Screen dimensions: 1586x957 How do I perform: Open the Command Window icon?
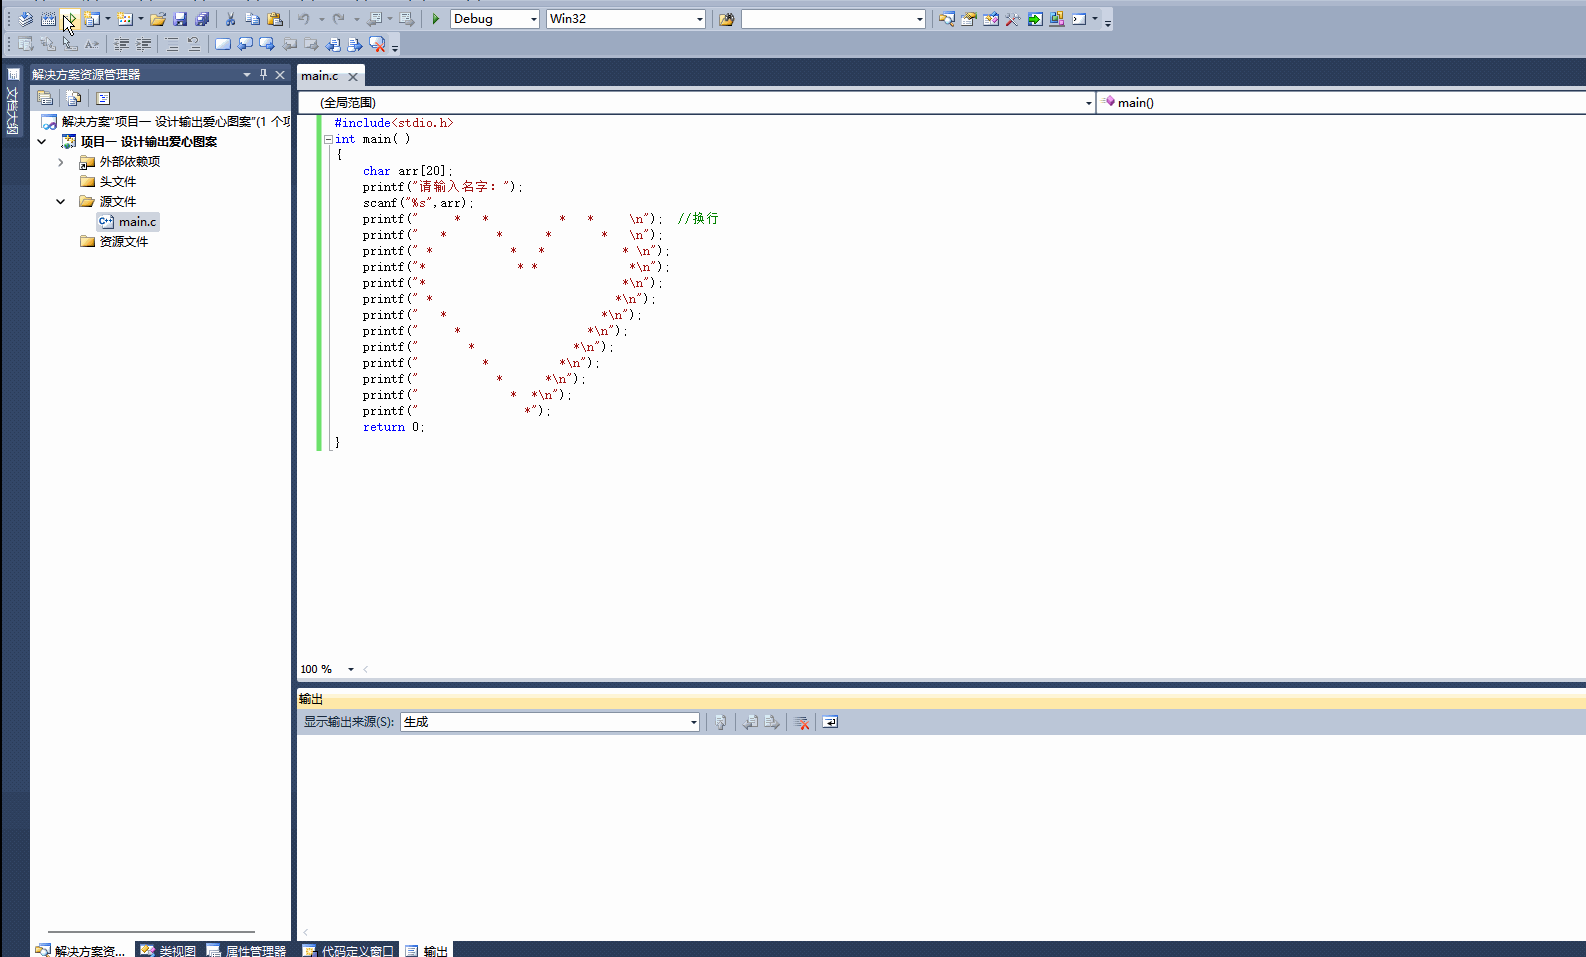click(x=1079, y=19)
